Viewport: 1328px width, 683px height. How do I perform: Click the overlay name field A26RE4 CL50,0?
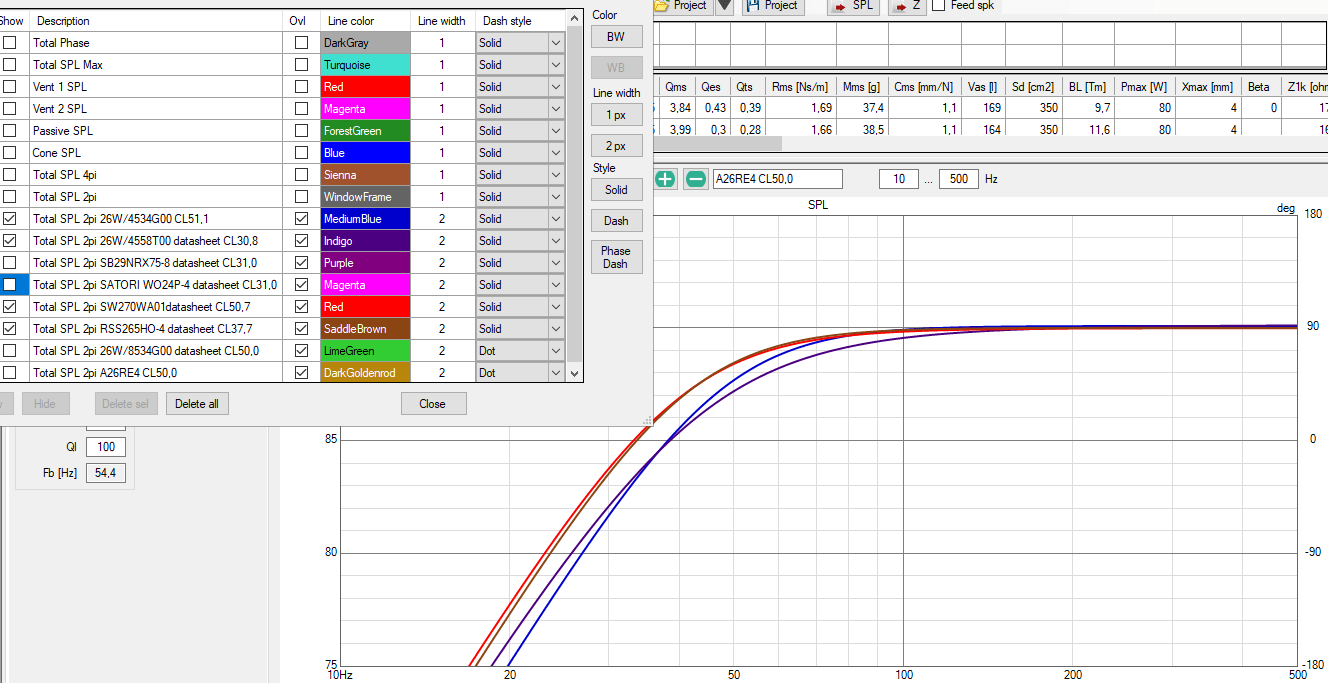coord(778,179)
